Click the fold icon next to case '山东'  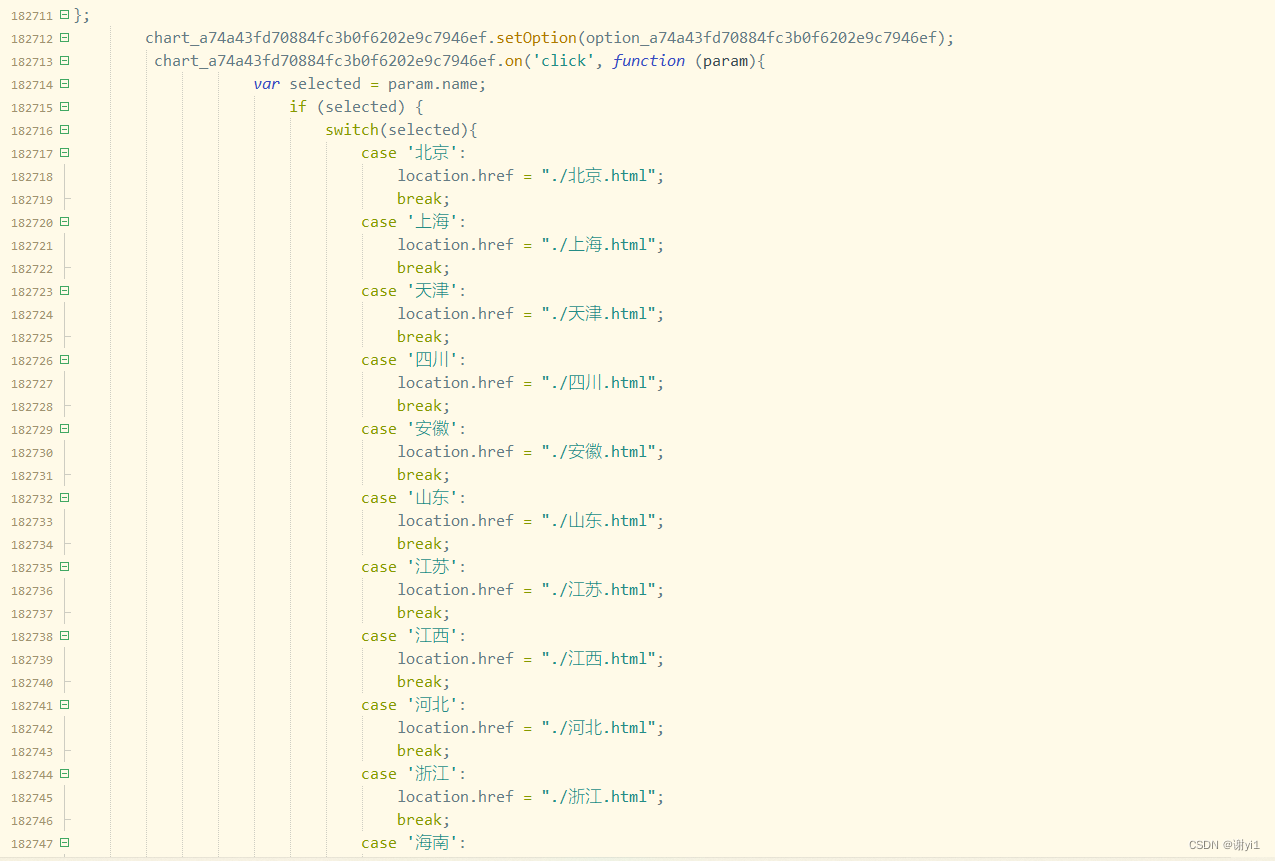pyautogui.click(x=63, y=498)
